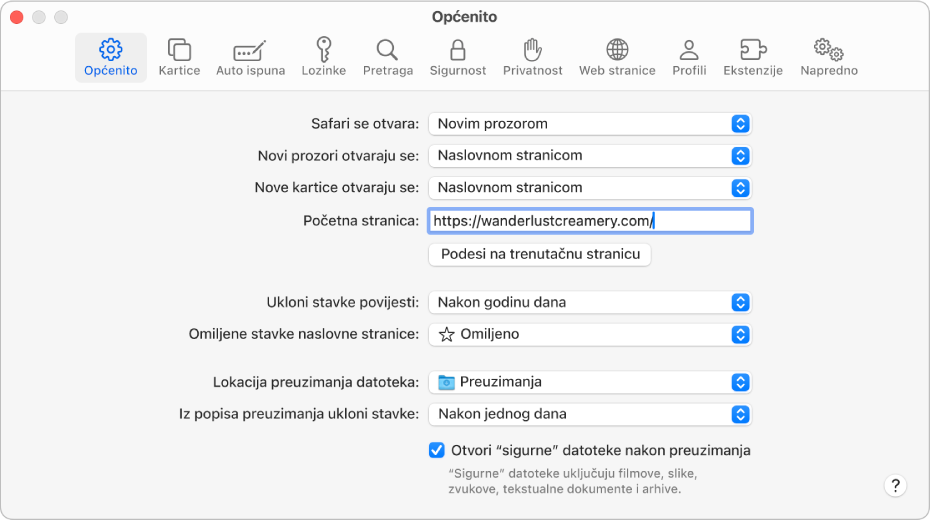
Task: Click the Početna stranica URL field
Action: 590,221
